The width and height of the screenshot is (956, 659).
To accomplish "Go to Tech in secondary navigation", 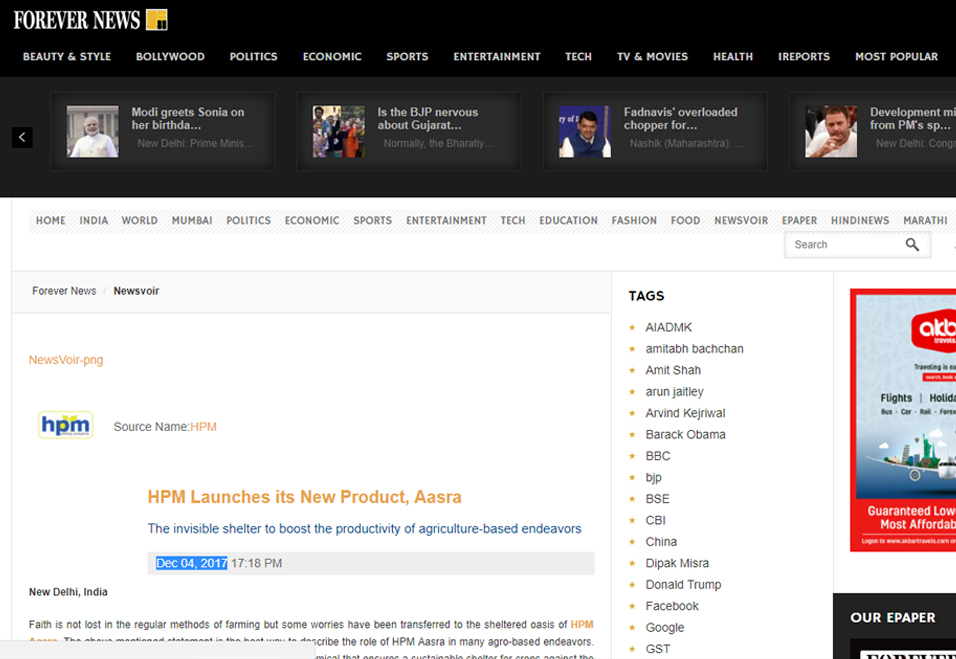I will coord(513,221).
